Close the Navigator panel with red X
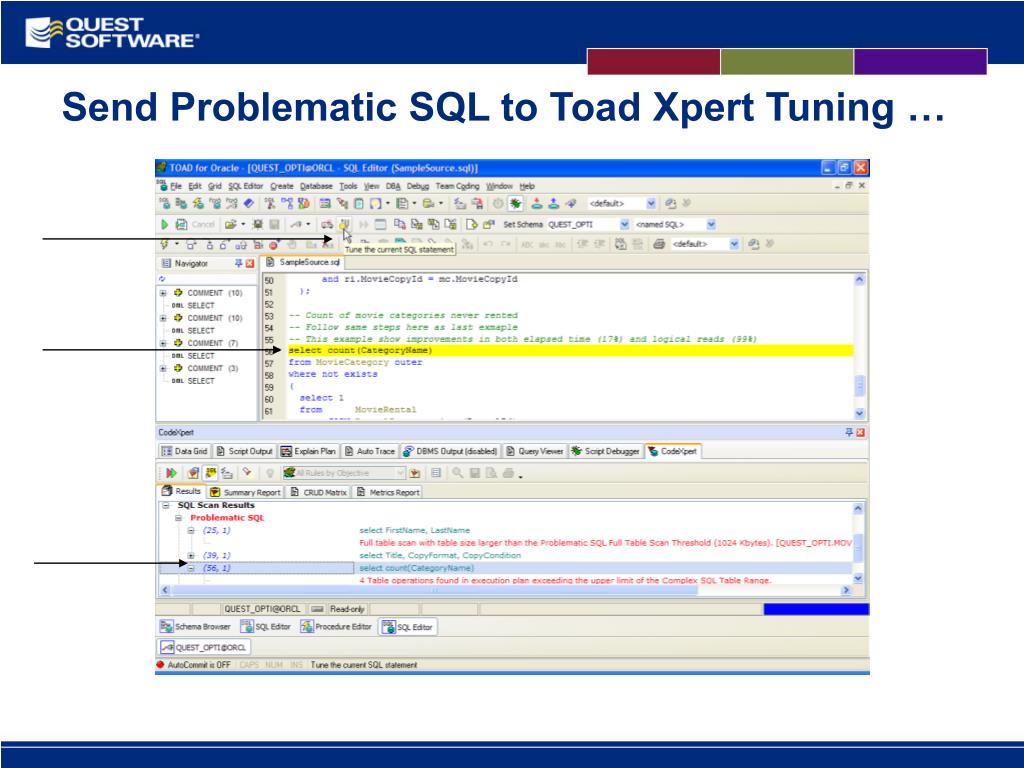The image size is (1024, 768). coord(249,263)
